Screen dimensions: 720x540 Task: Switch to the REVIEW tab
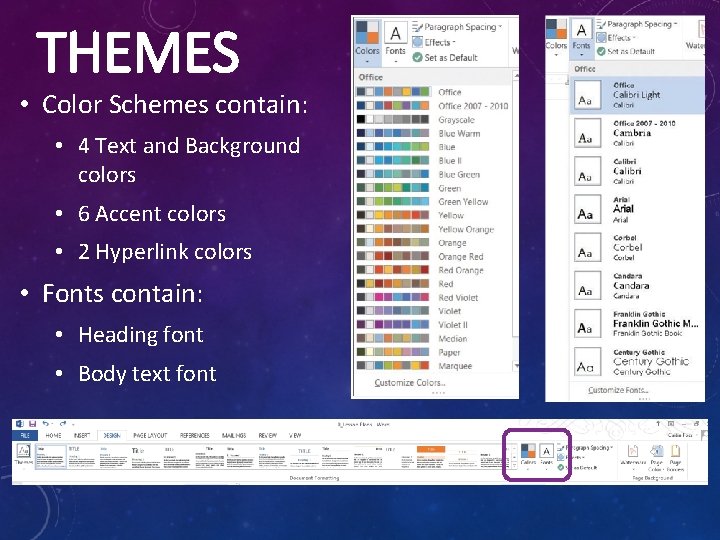pyautogui.click(x=268, y=435)
